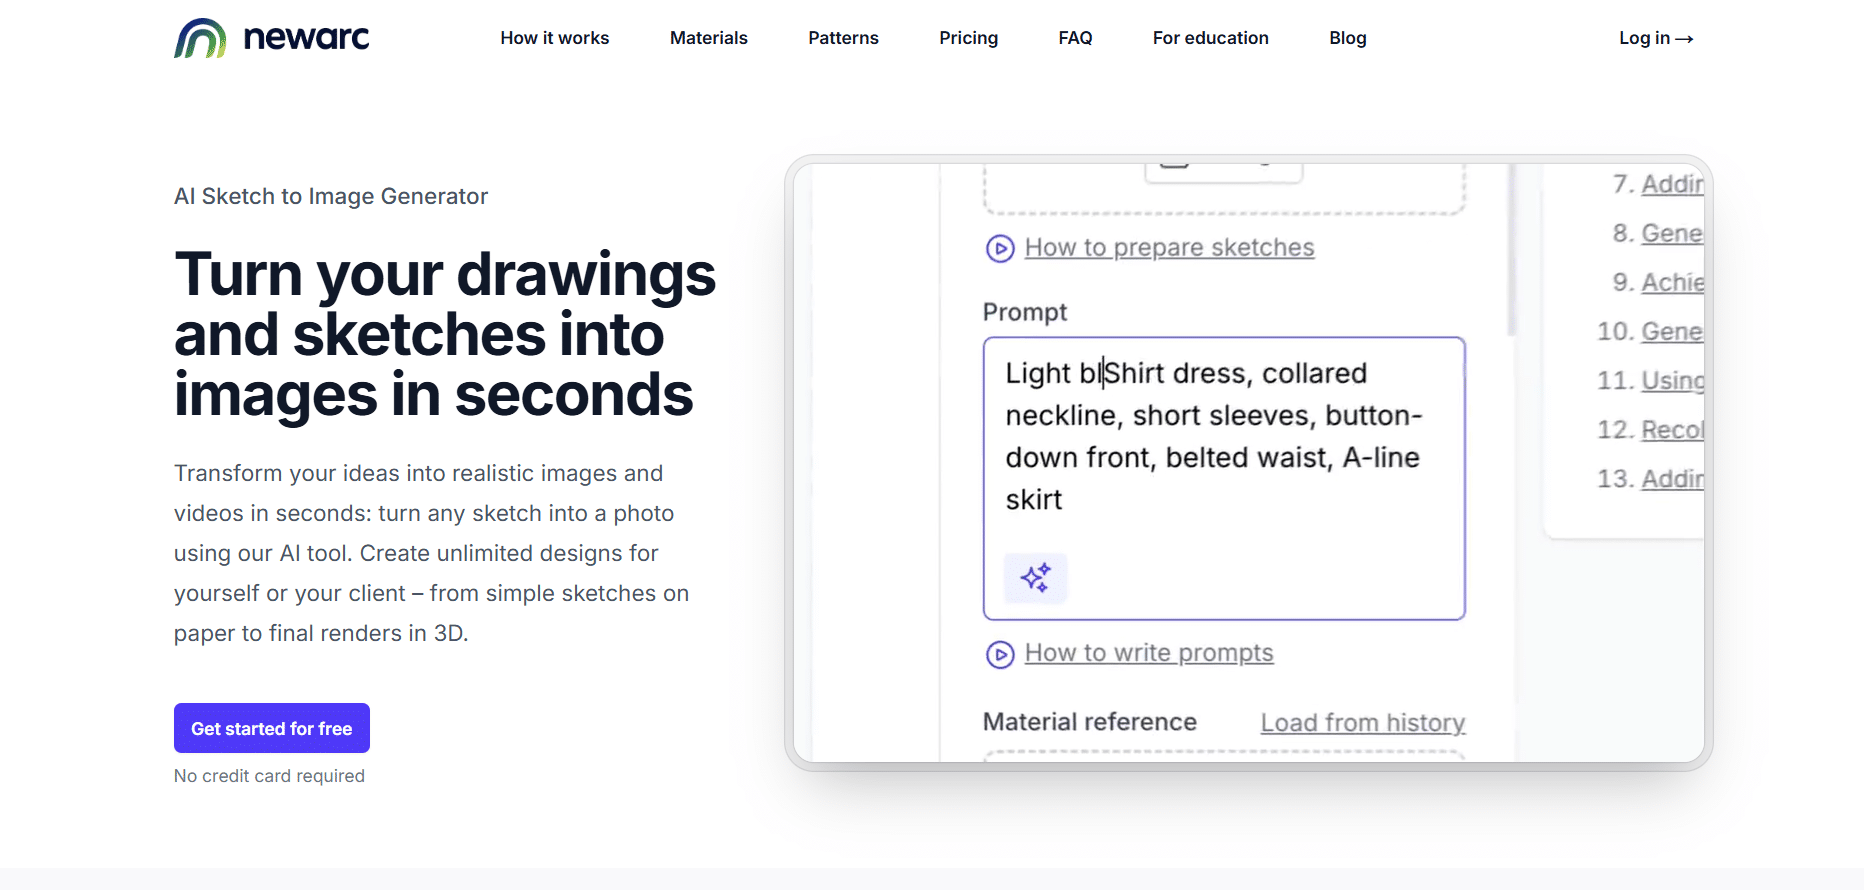Viewport: 1864px width, 890px height.
Task: Click inside the Prompt text box
Action: 1224,478
